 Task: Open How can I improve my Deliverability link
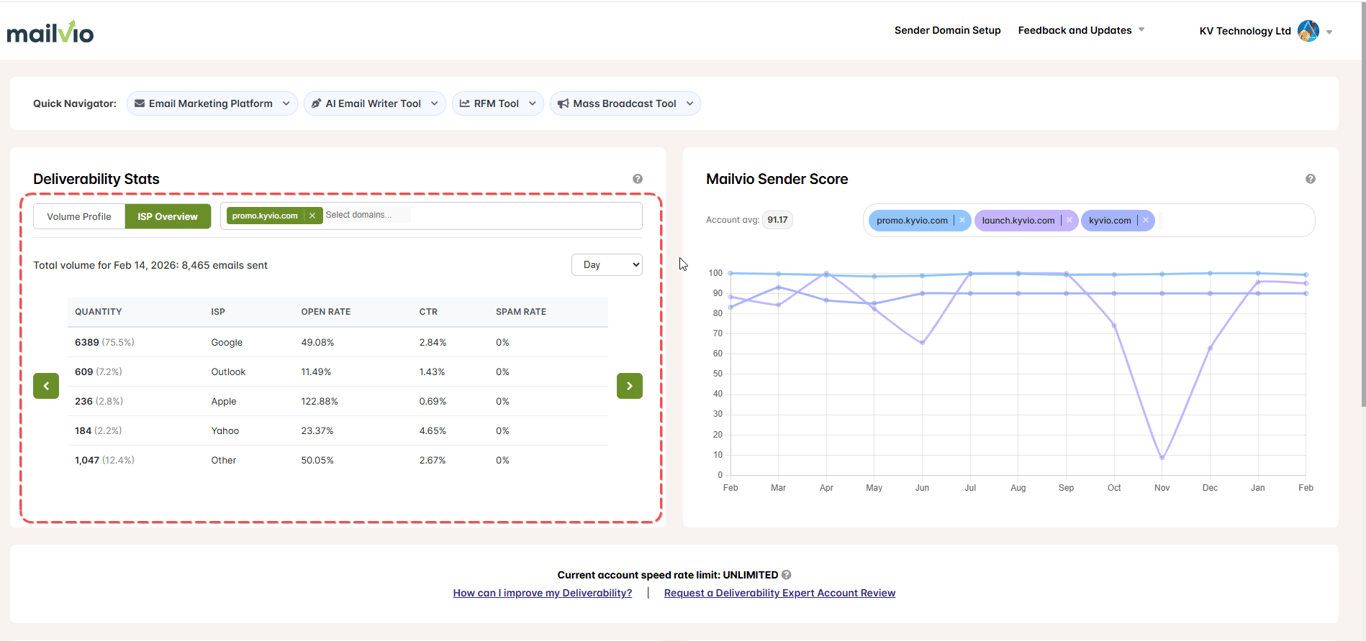click(x=543, y=593)
